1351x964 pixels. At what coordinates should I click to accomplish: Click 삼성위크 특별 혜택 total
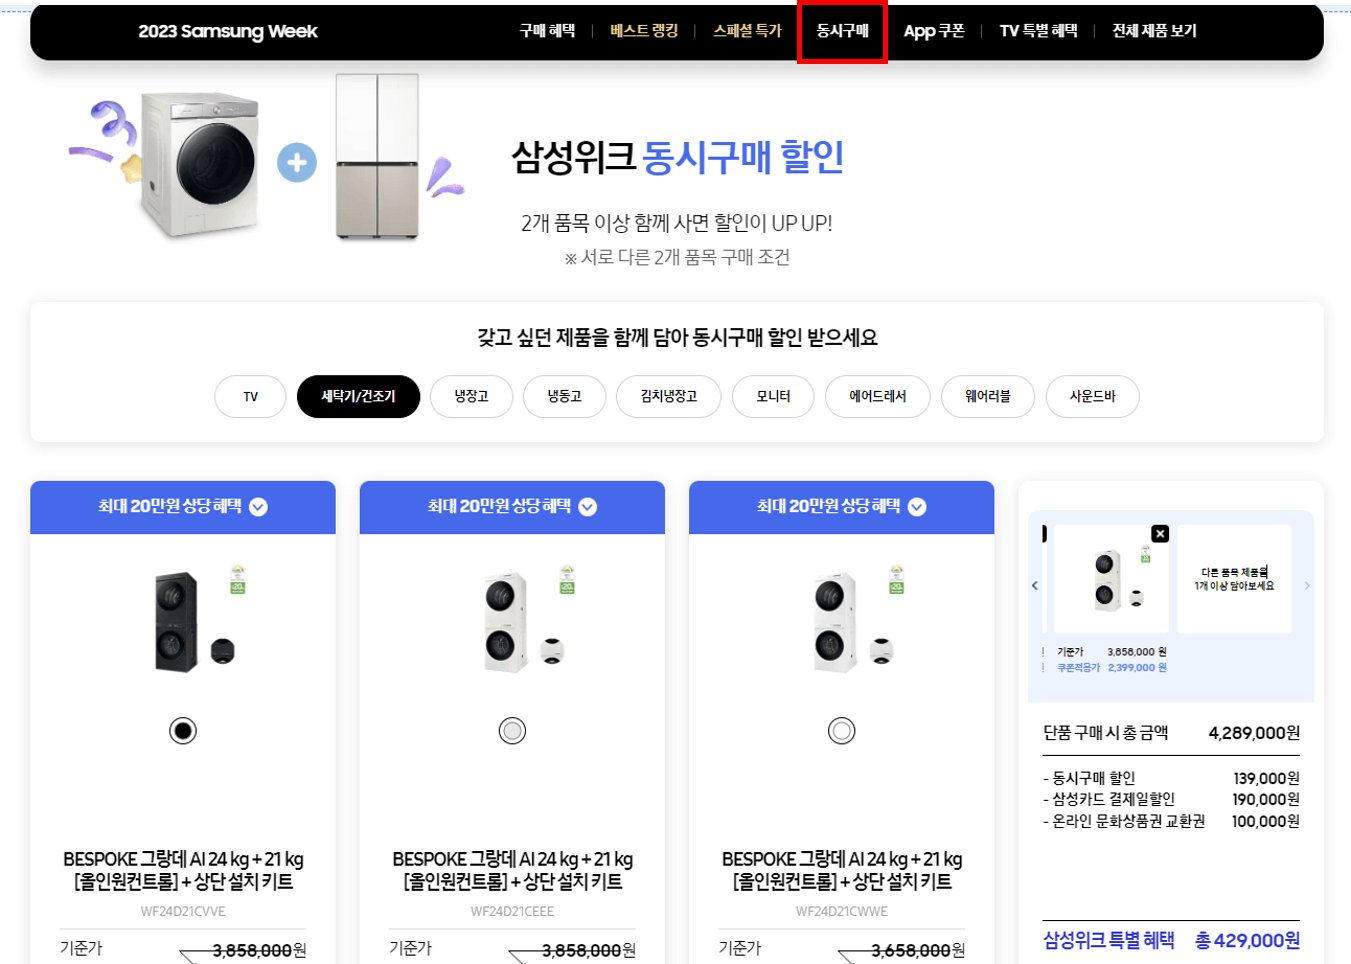(1171, 940)
